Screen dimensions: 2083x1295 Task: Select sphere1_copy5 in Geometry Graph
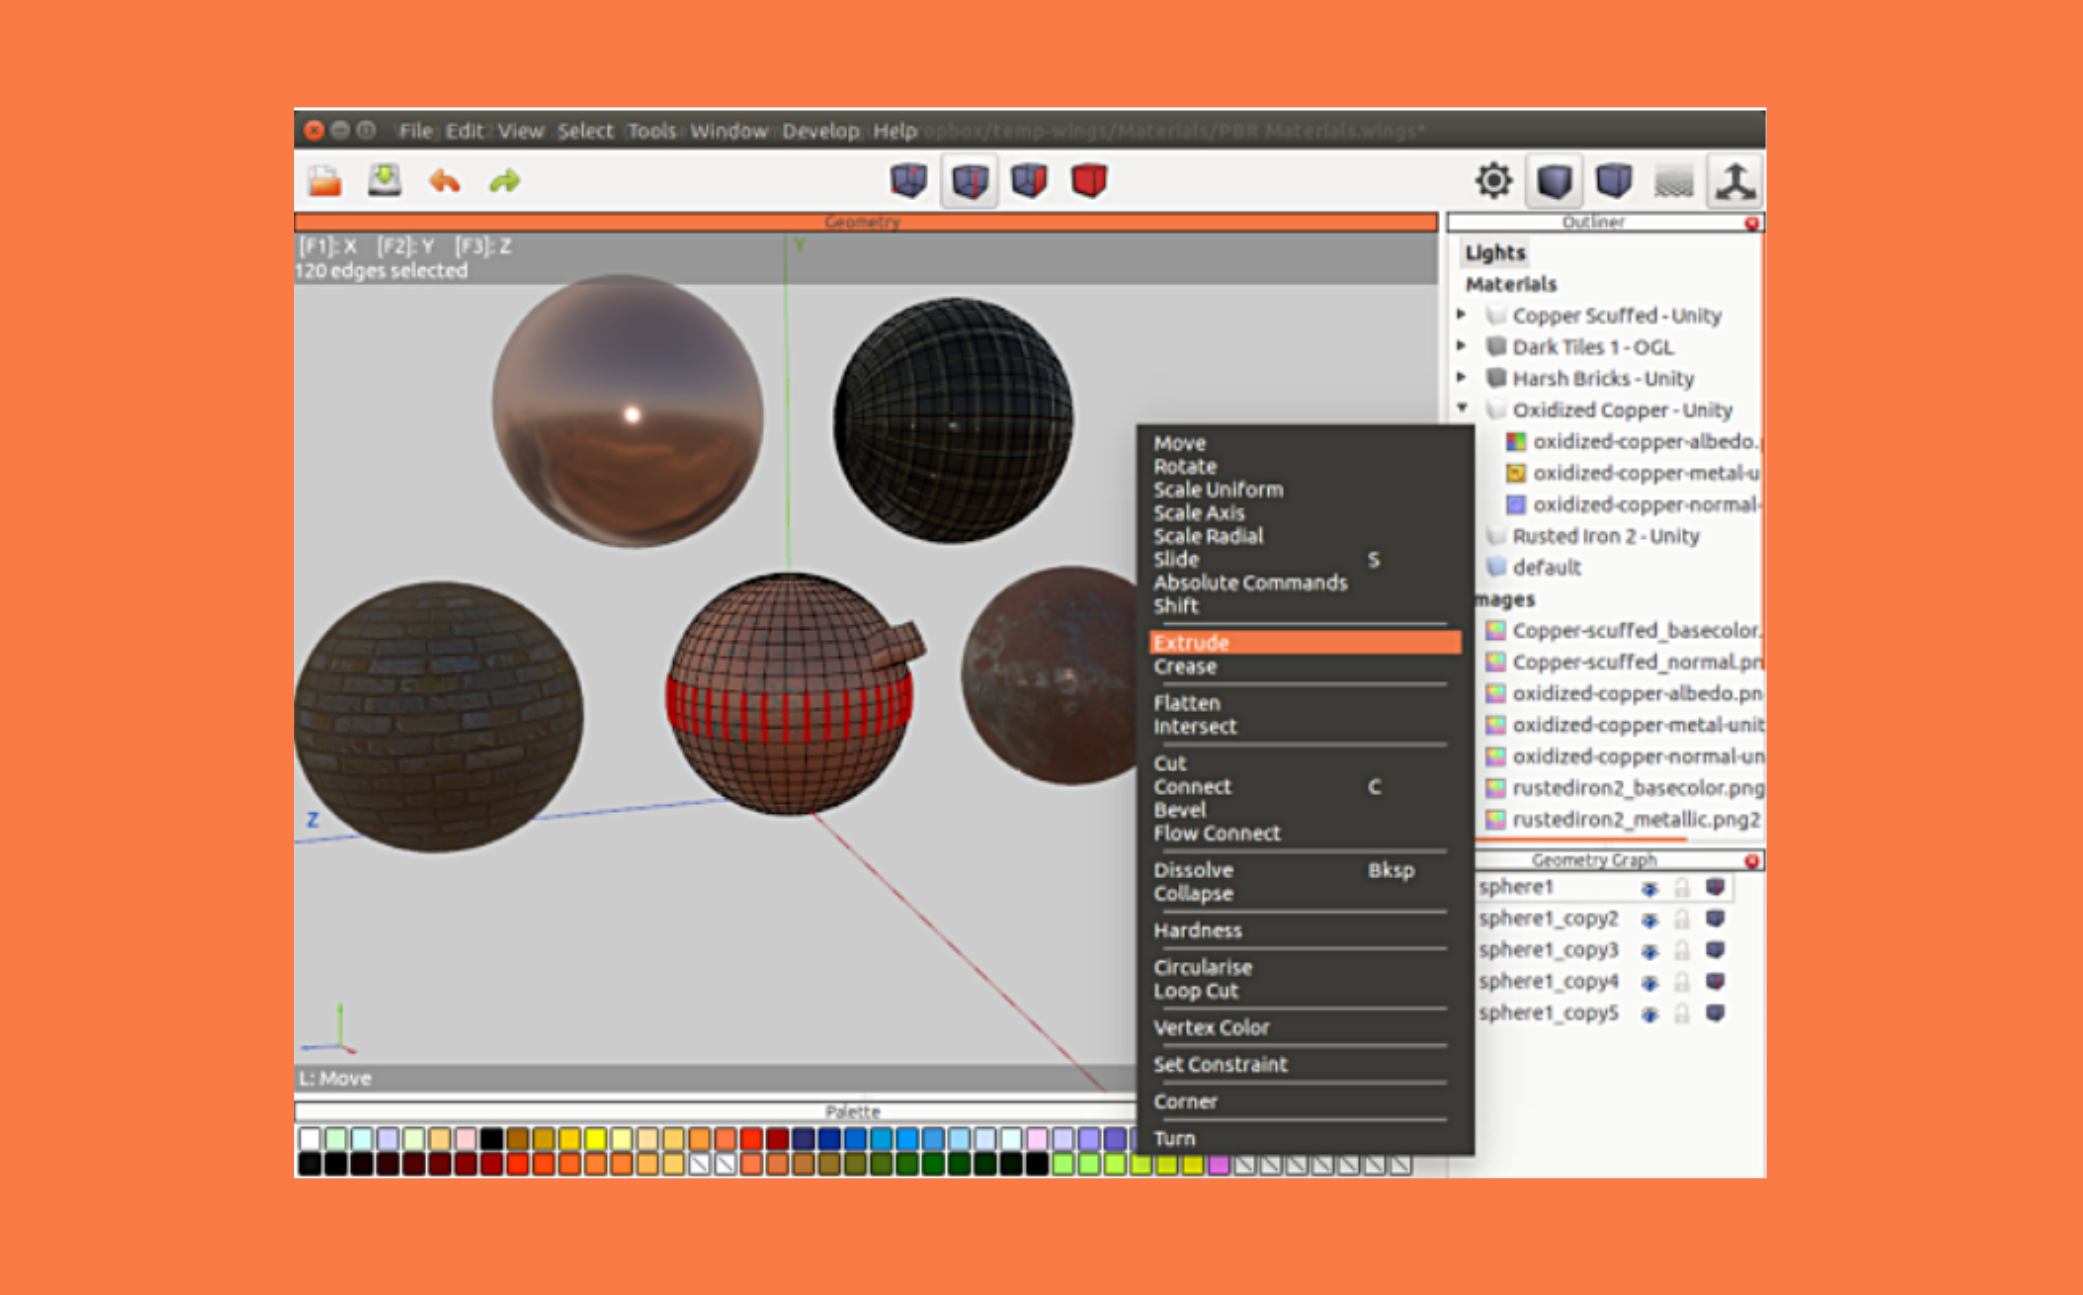[1548, 1013]
